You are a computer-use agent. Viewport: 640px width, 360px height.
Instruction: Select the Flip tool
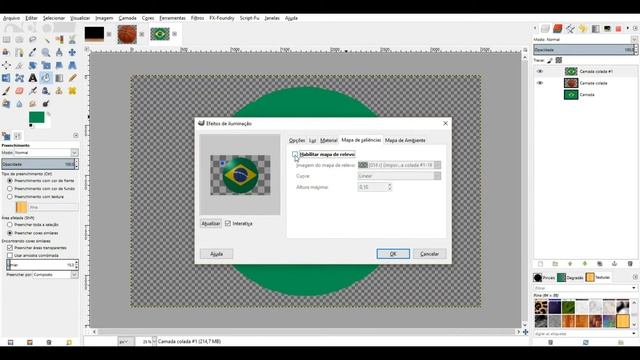7,78
